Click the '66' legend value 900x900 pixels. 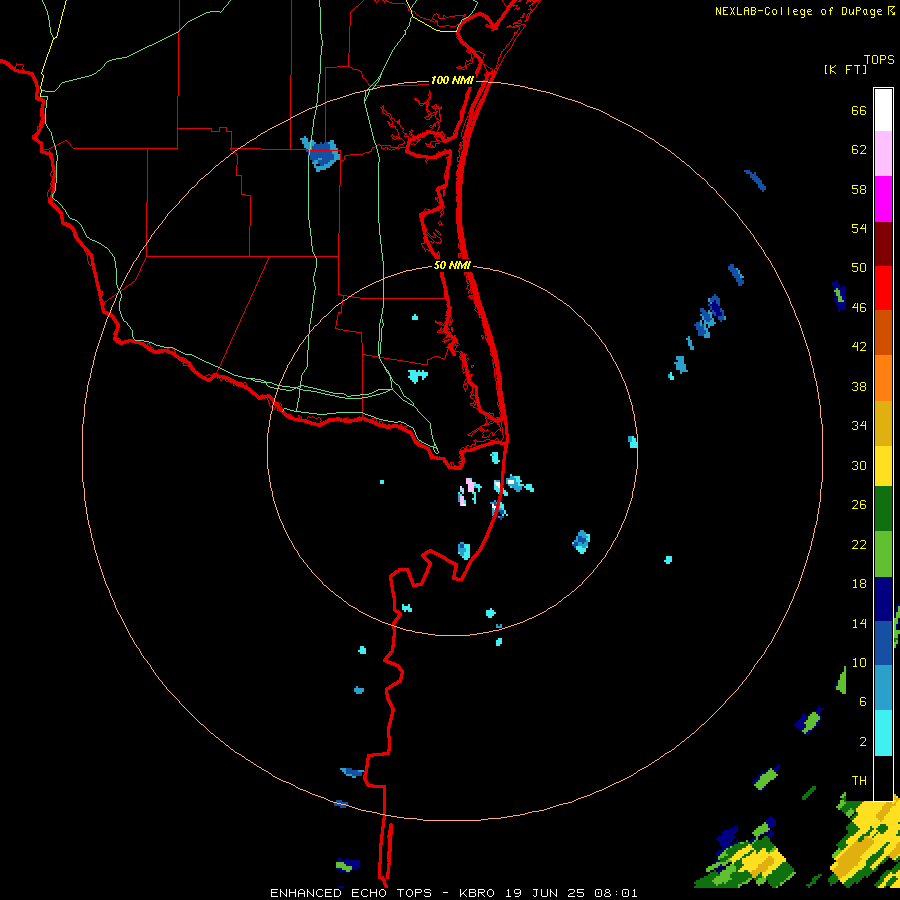[859, 110]
